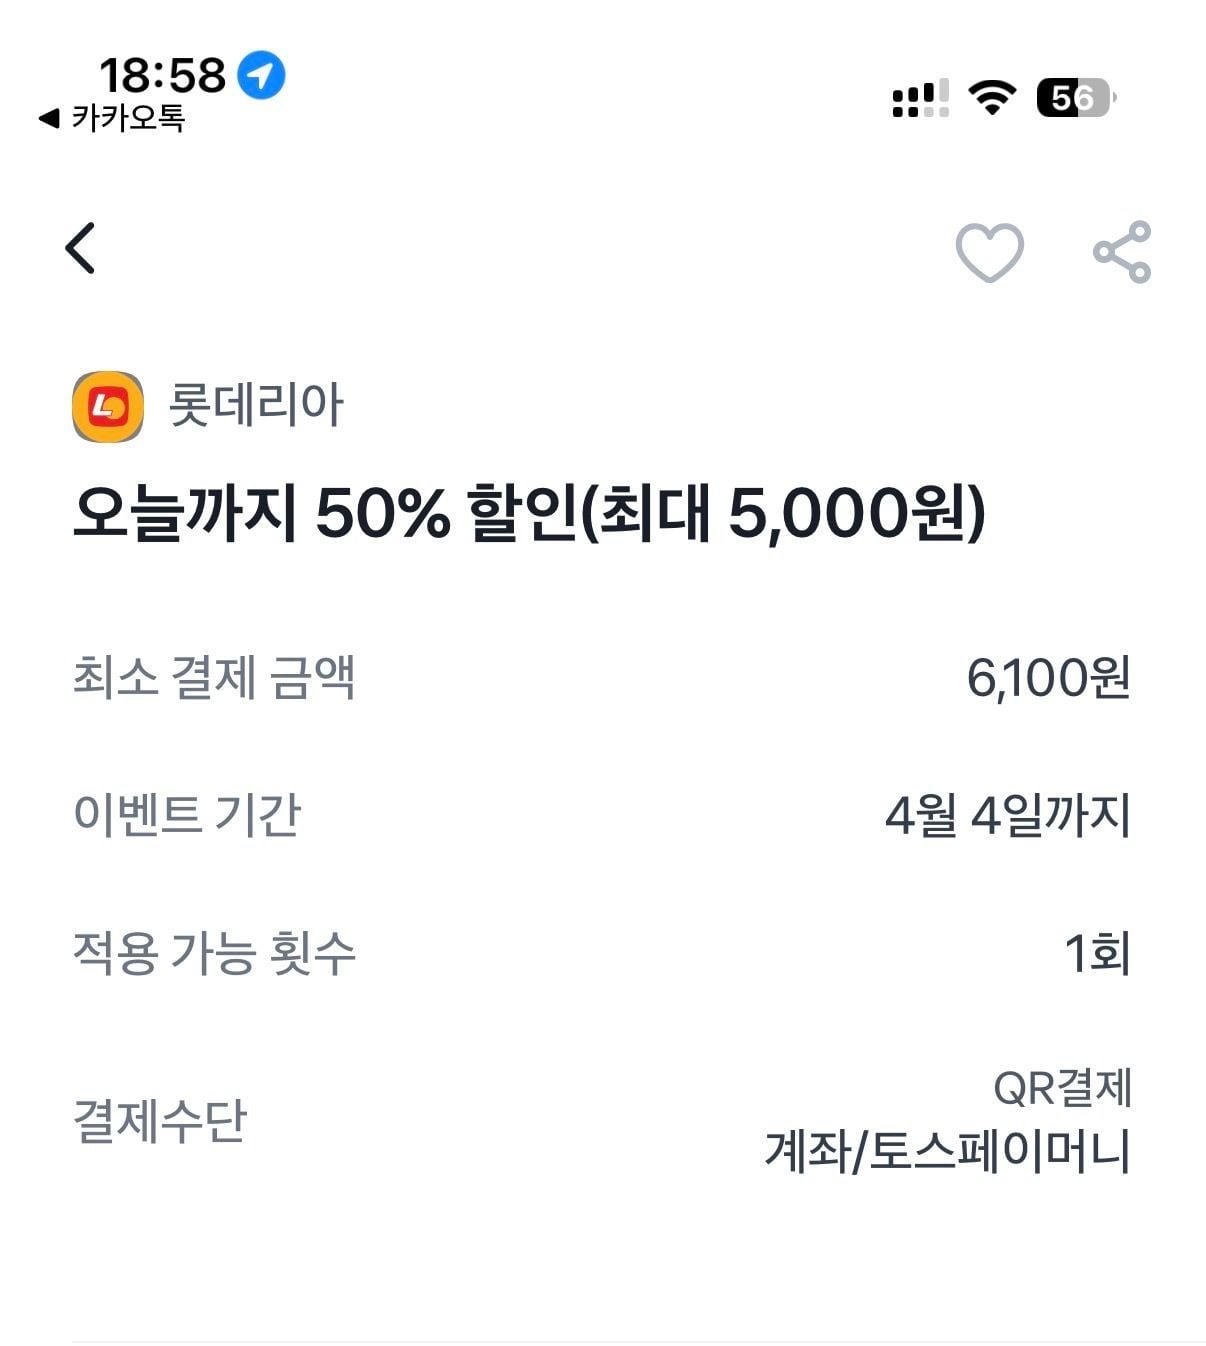
Task: Tap the battery indicator showing 56
Action: pos(1075,98)
